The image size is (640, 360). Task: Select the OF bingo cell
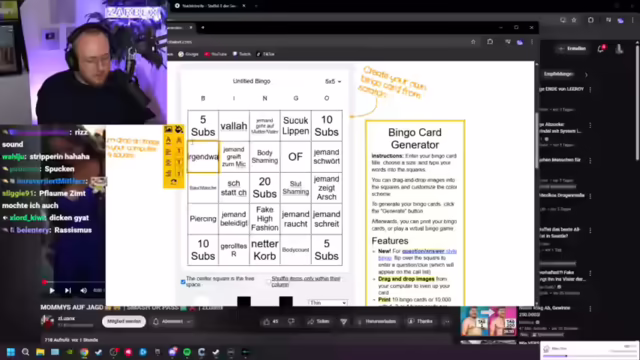coord(296,157)
